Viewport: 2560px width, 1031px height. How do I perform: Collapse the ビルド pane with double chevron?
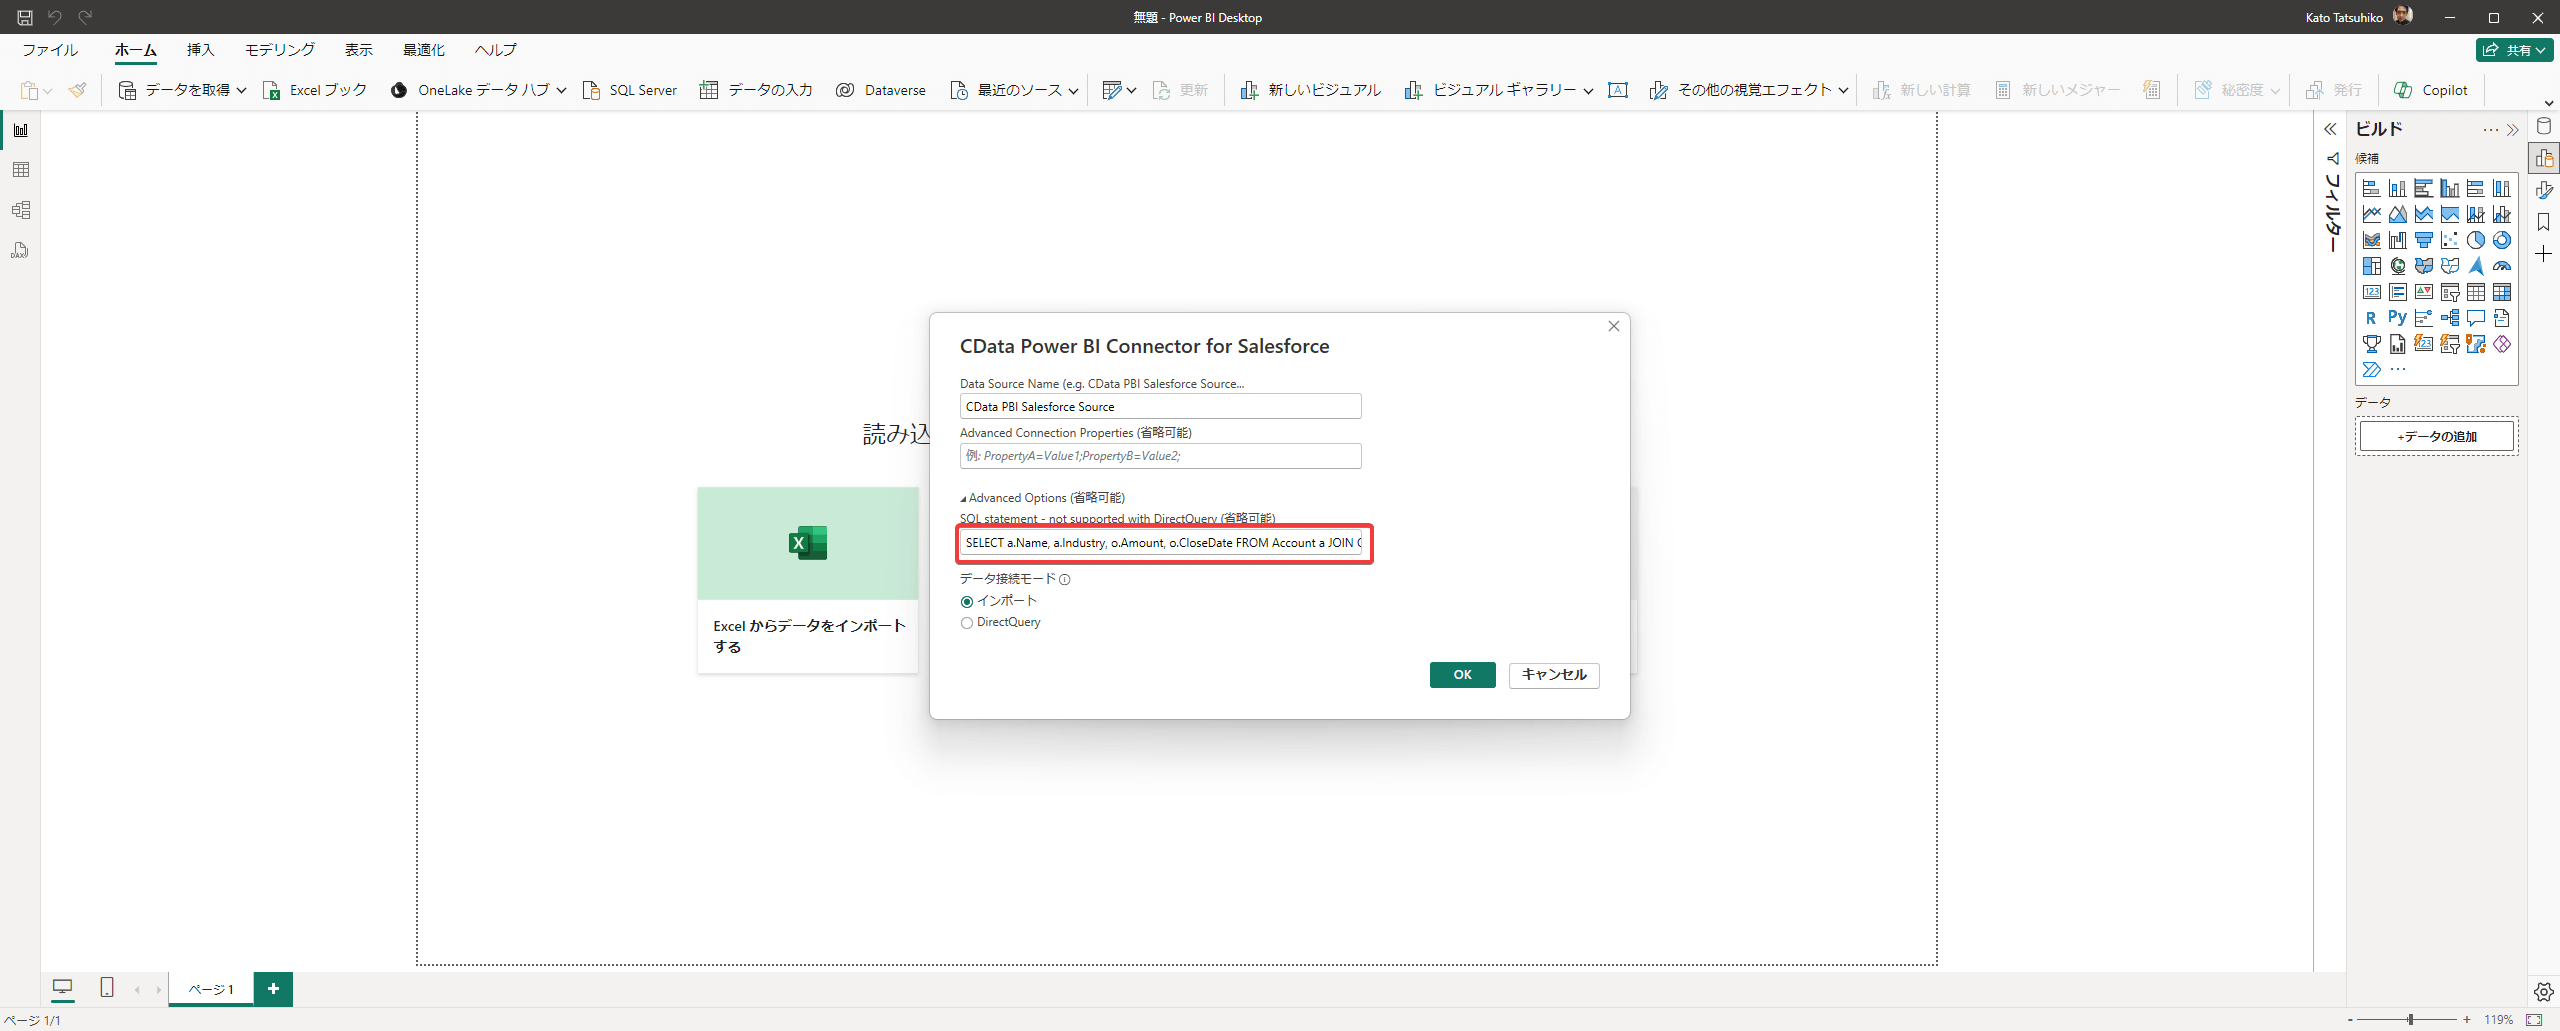click(2513, 130)
